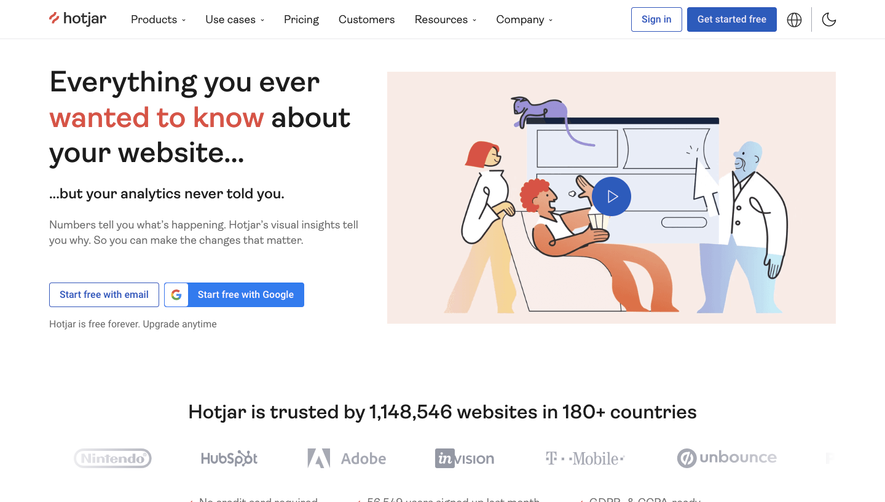
Task: Click the 'wanted to know' red headline text
Action: point(156,117)
